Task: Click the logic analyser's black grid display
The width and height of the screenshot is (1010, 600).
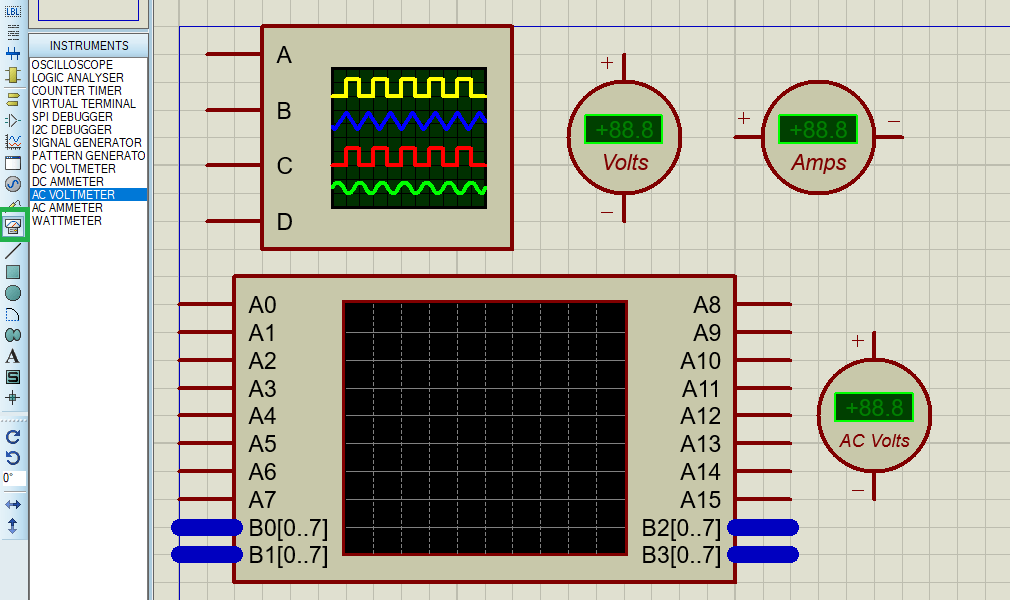Action: (485, 430)
